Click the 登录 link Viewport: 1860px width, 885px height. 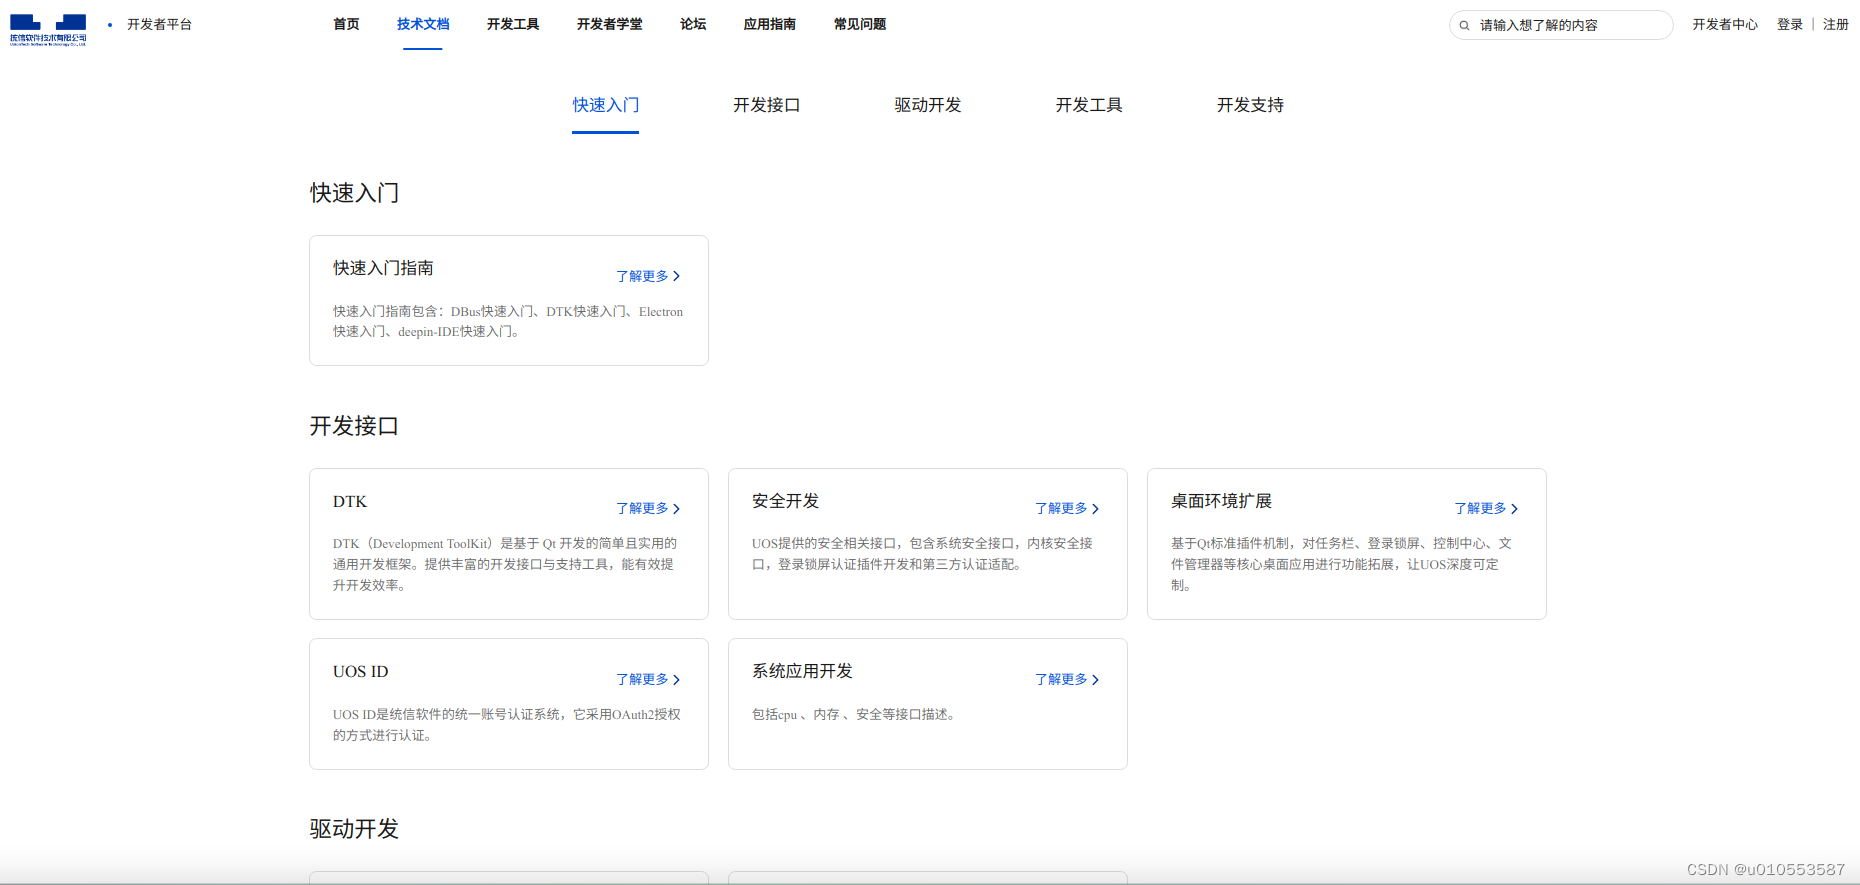pyautogui.click(x=1790, y=25)
